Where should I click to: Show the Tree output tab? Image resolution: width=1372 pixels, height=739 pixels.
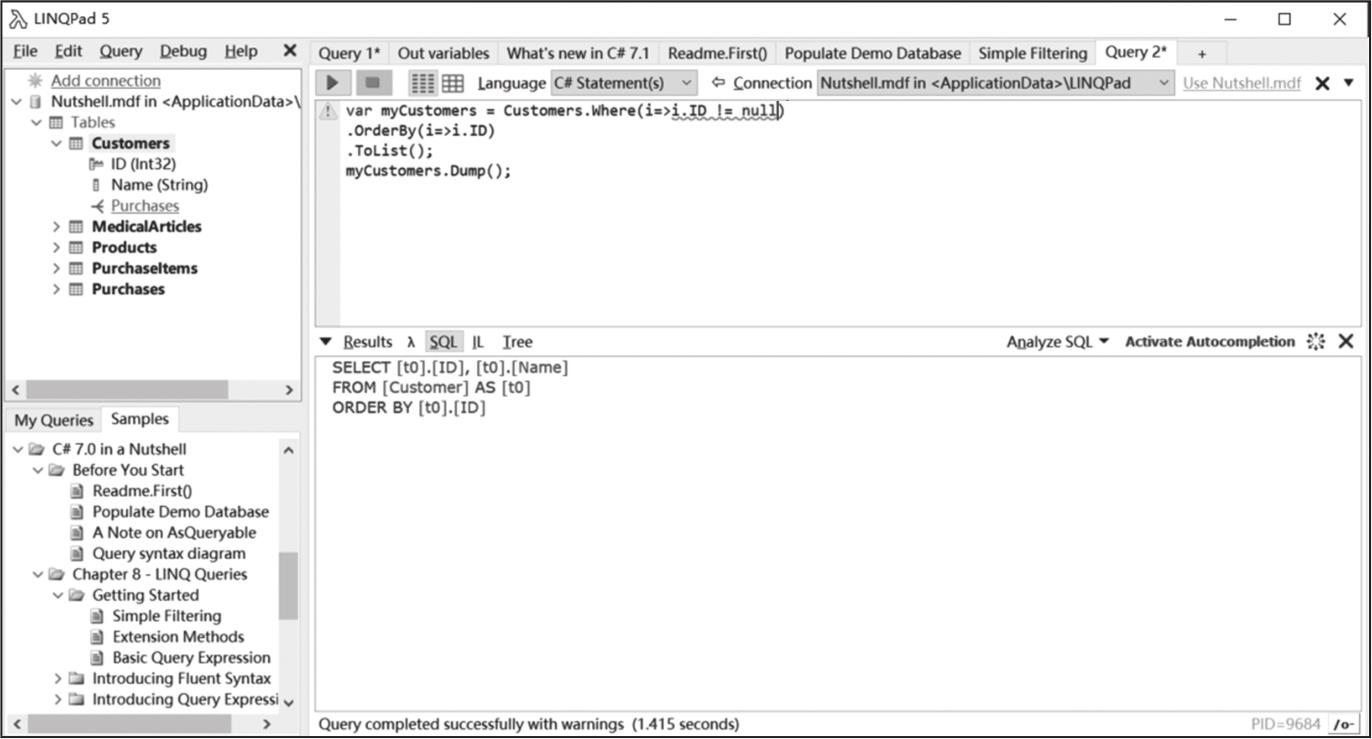517,342
